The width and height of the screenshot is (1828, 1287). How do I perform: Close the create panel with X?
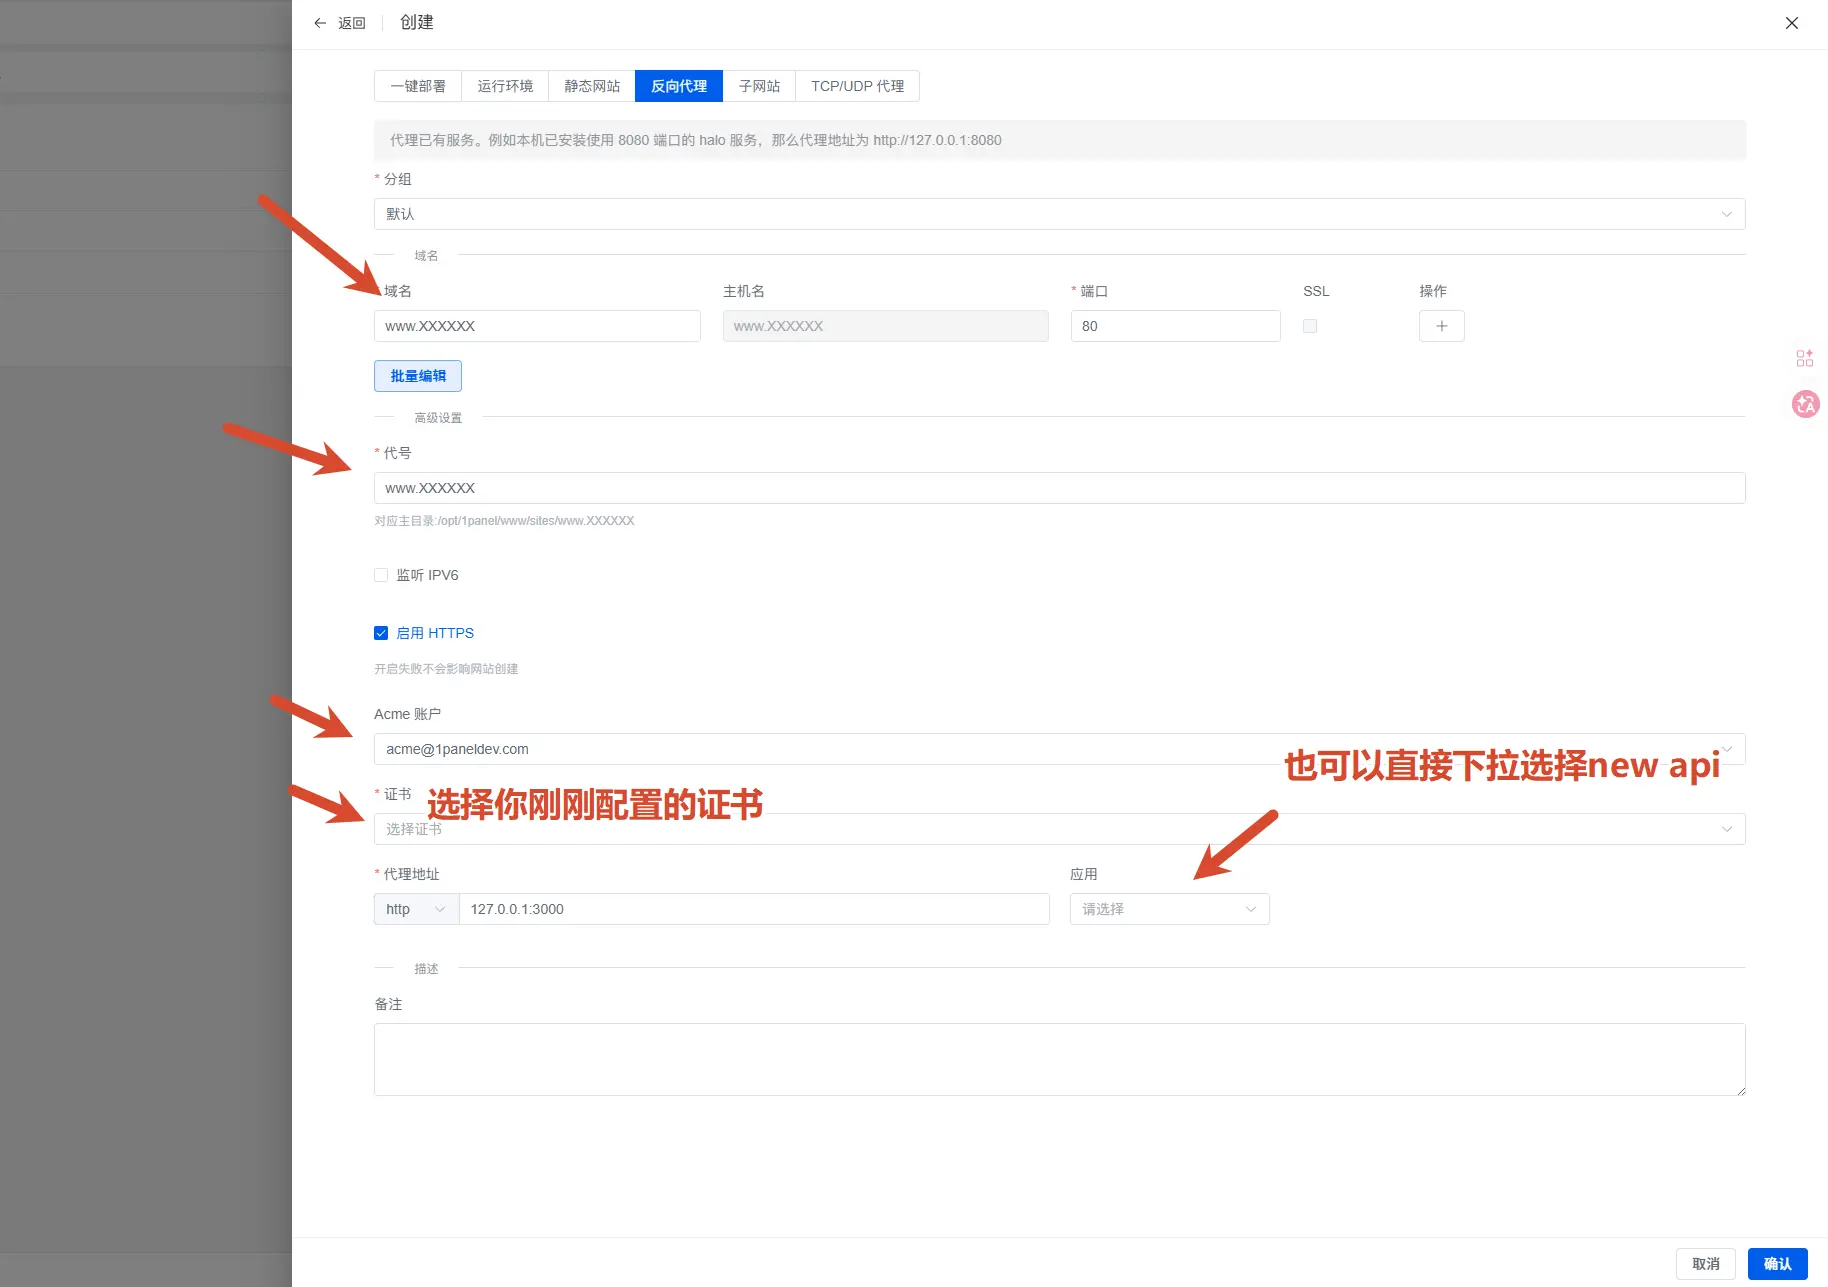pos(1791,23)
